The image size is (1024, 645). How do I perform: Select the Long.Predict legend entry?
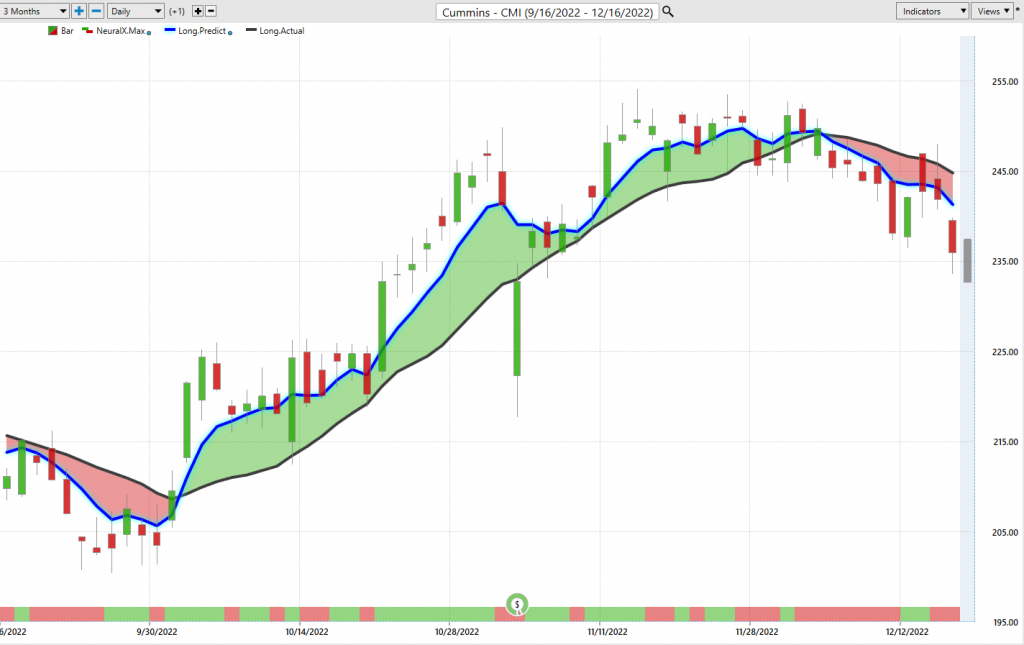point(202,31)
